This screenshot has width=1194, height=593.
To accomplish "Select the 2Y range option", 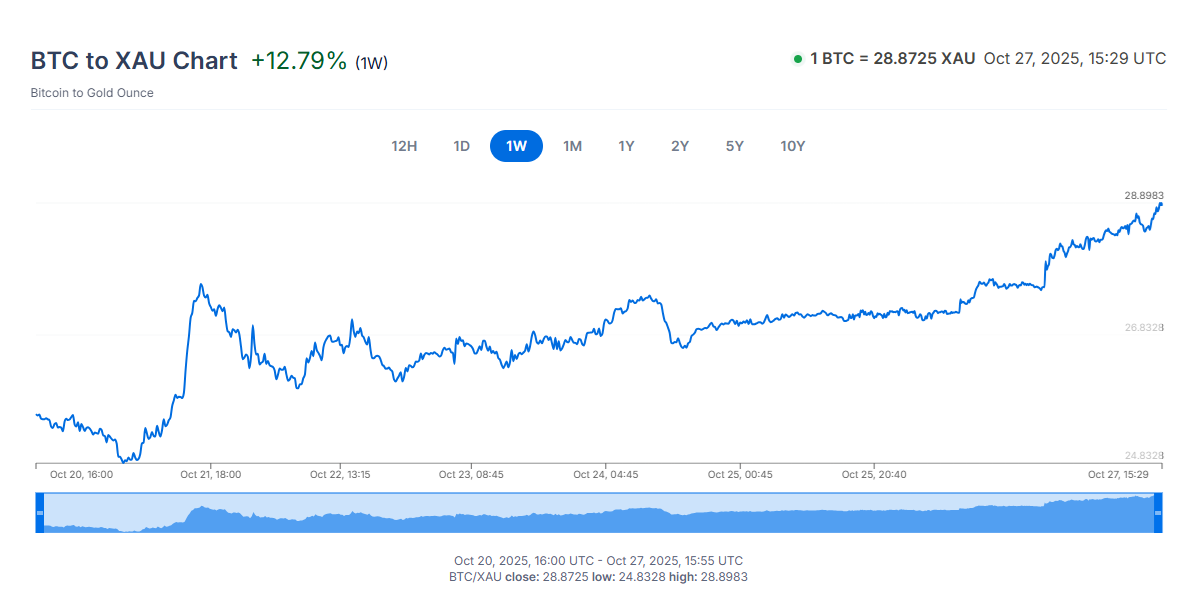I will click(680, 146).
